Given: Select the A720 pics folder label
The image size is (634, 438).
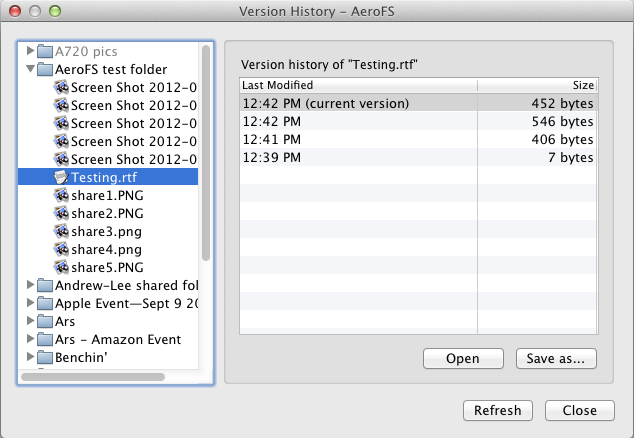Looking at the screenshot, I should pos(86,52).
